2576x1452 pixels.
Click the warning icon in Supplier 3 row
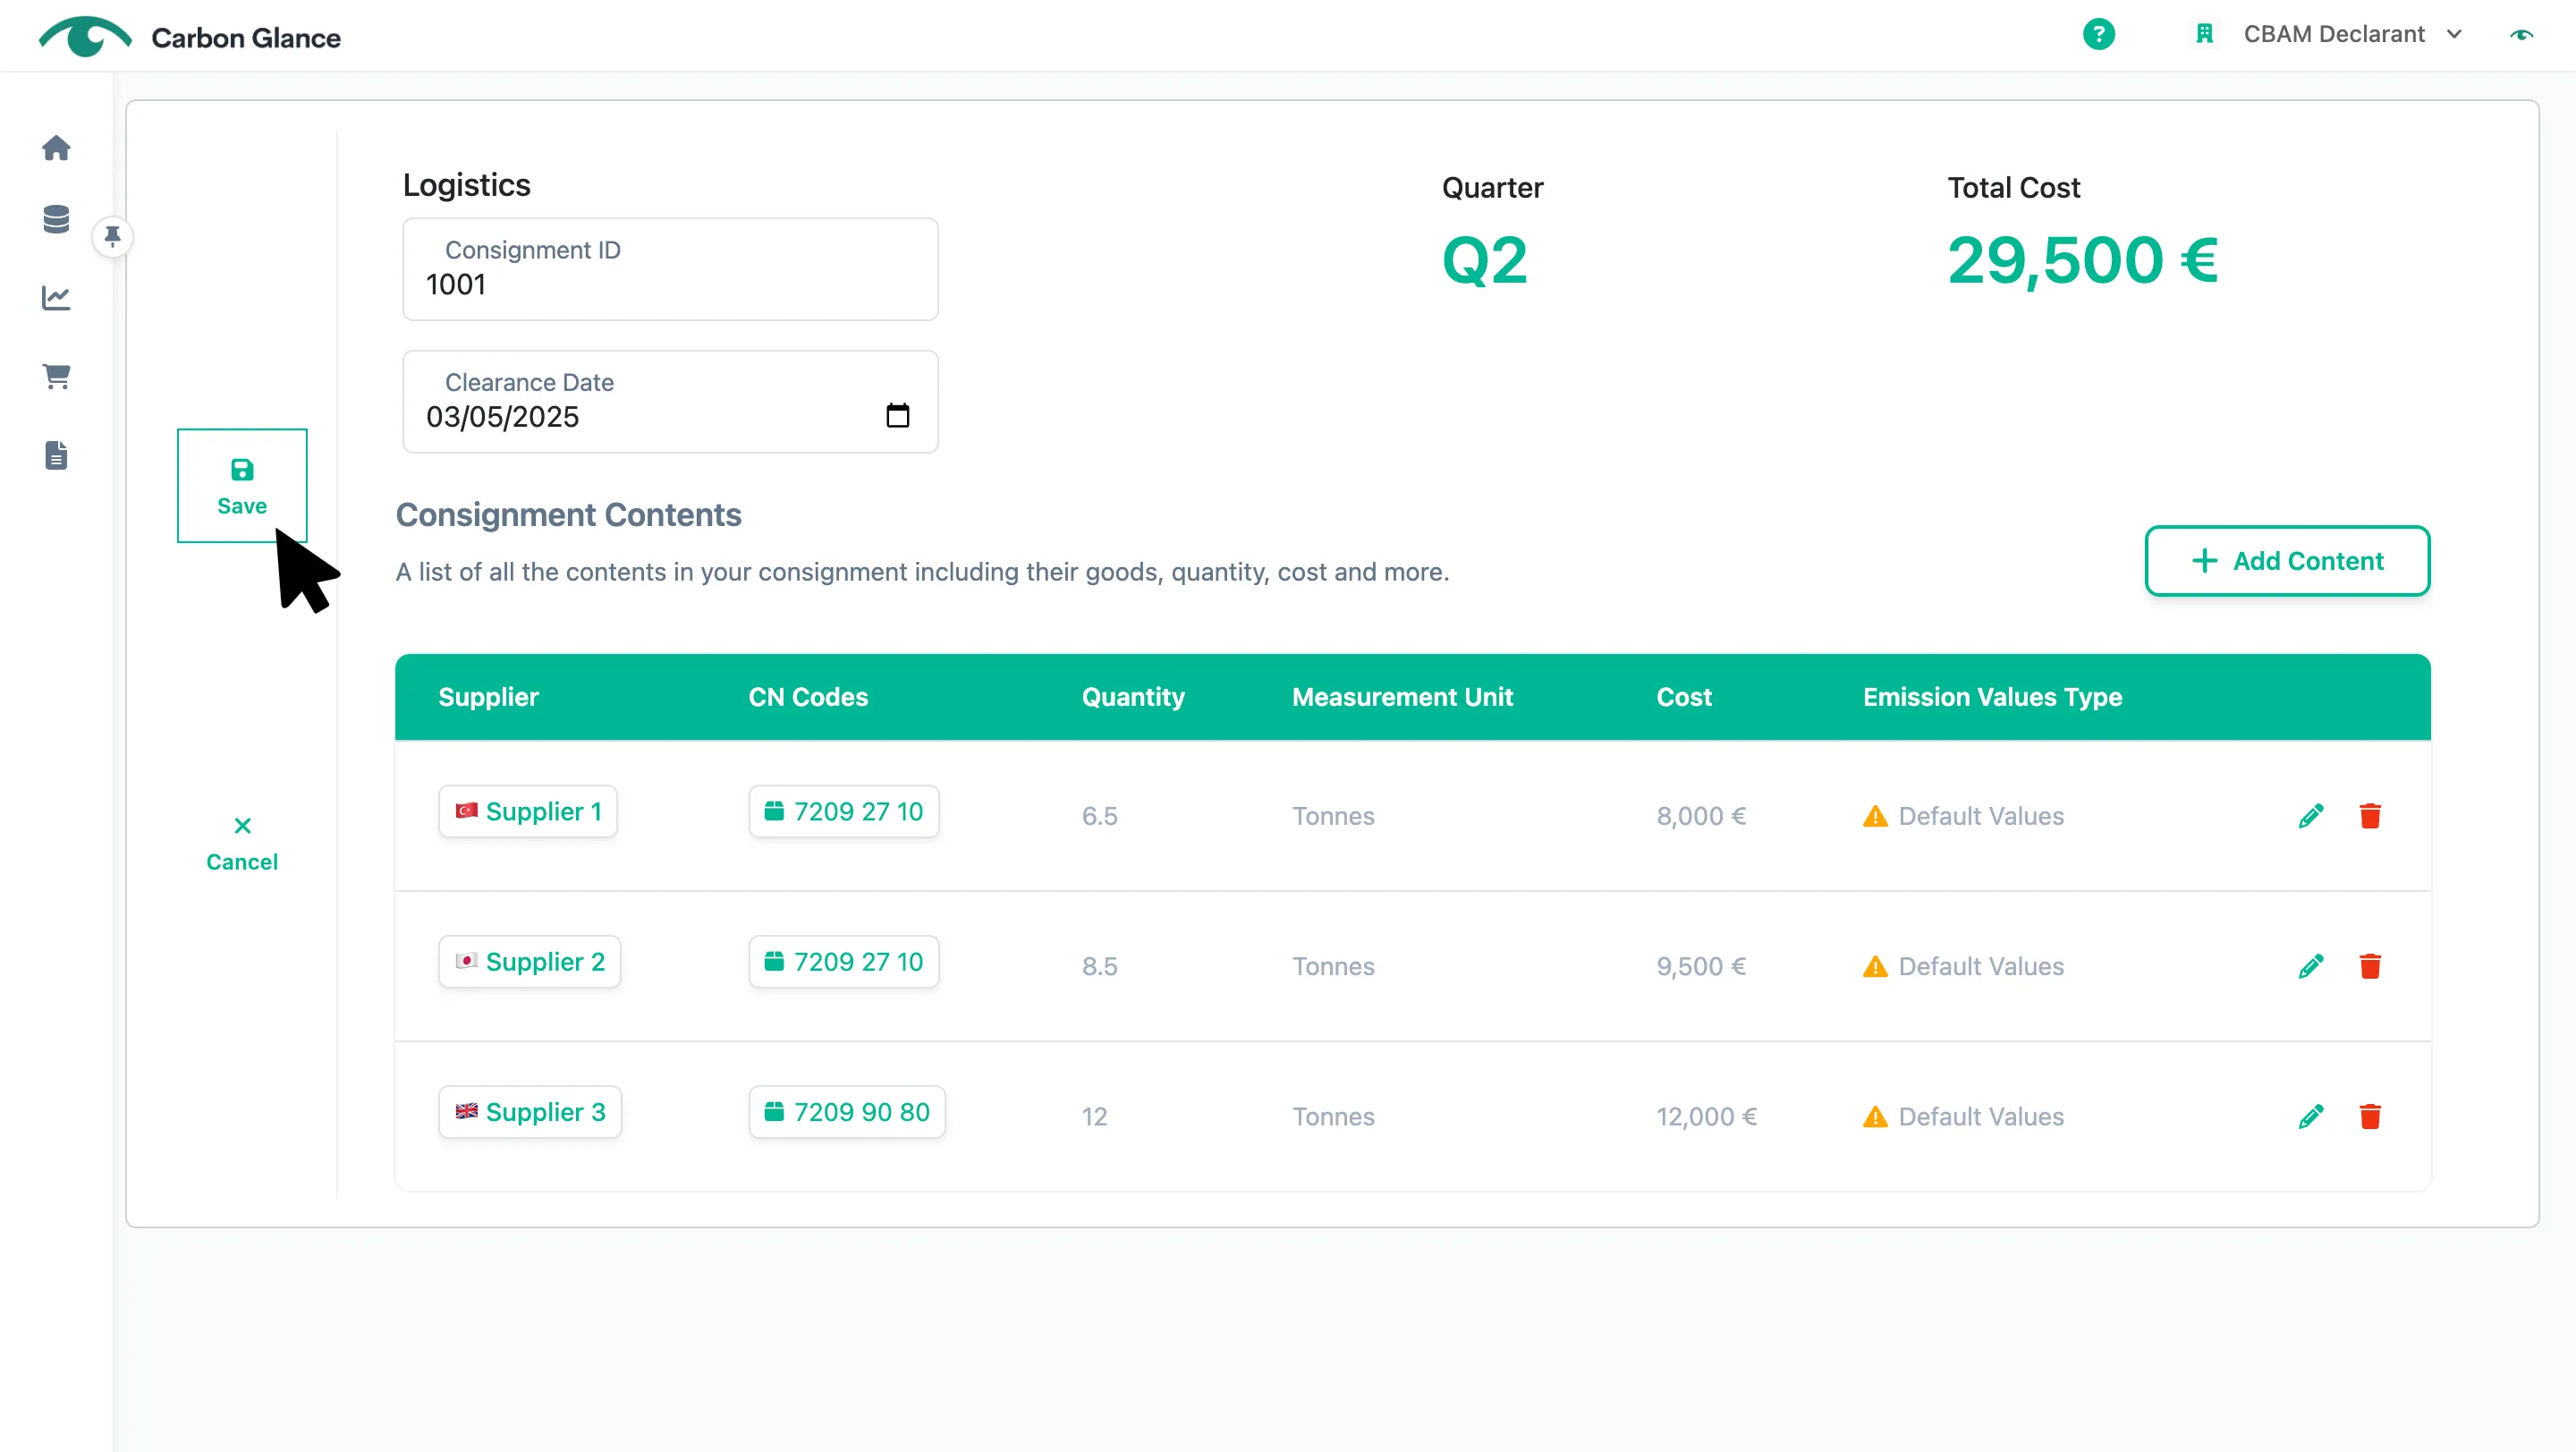[1874, 1116]
